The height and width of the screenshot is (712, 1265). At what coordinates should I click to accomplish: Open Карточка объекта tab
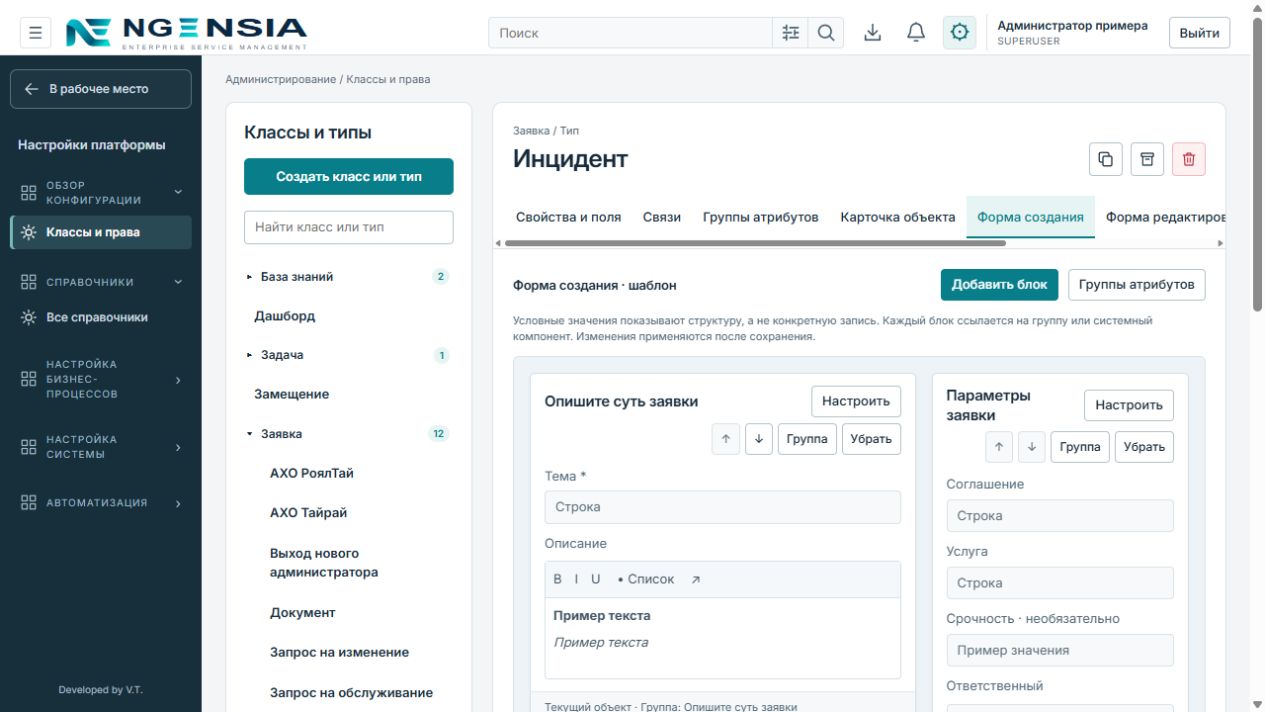(x=898, y=217)
